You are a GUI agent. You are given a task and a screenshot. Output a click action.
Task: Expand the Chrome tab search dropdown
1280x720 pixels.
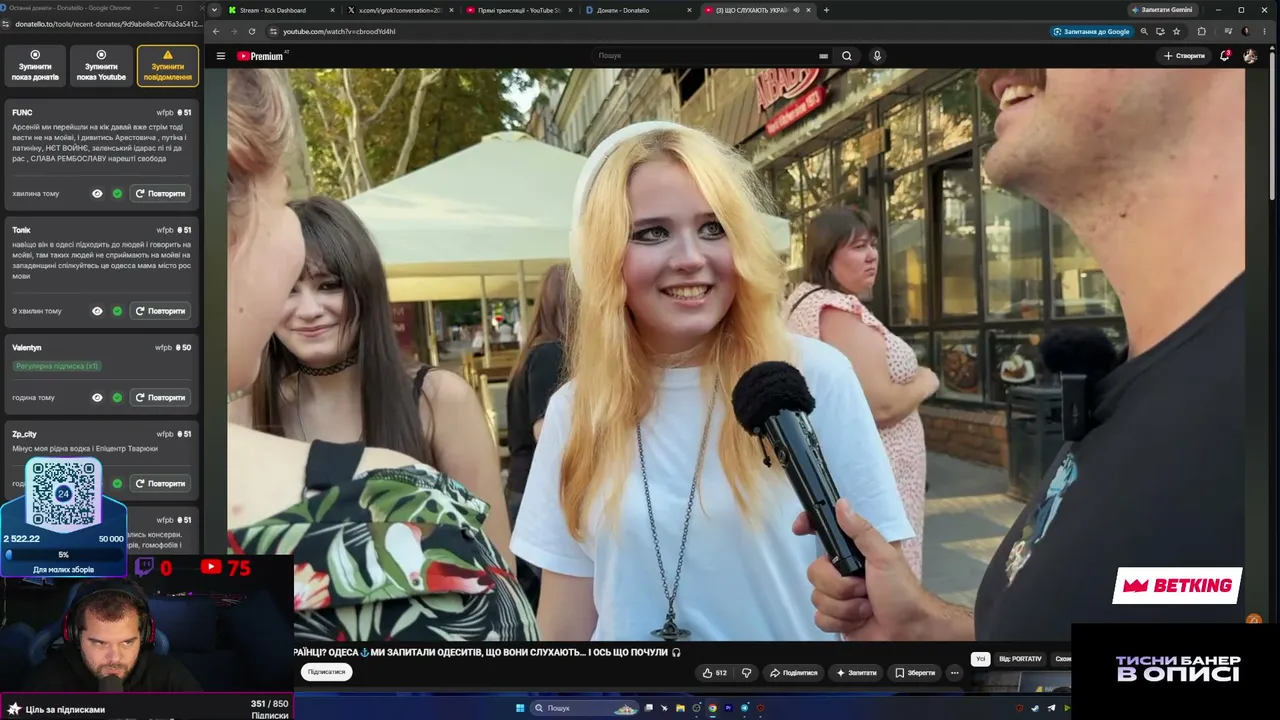214,10
